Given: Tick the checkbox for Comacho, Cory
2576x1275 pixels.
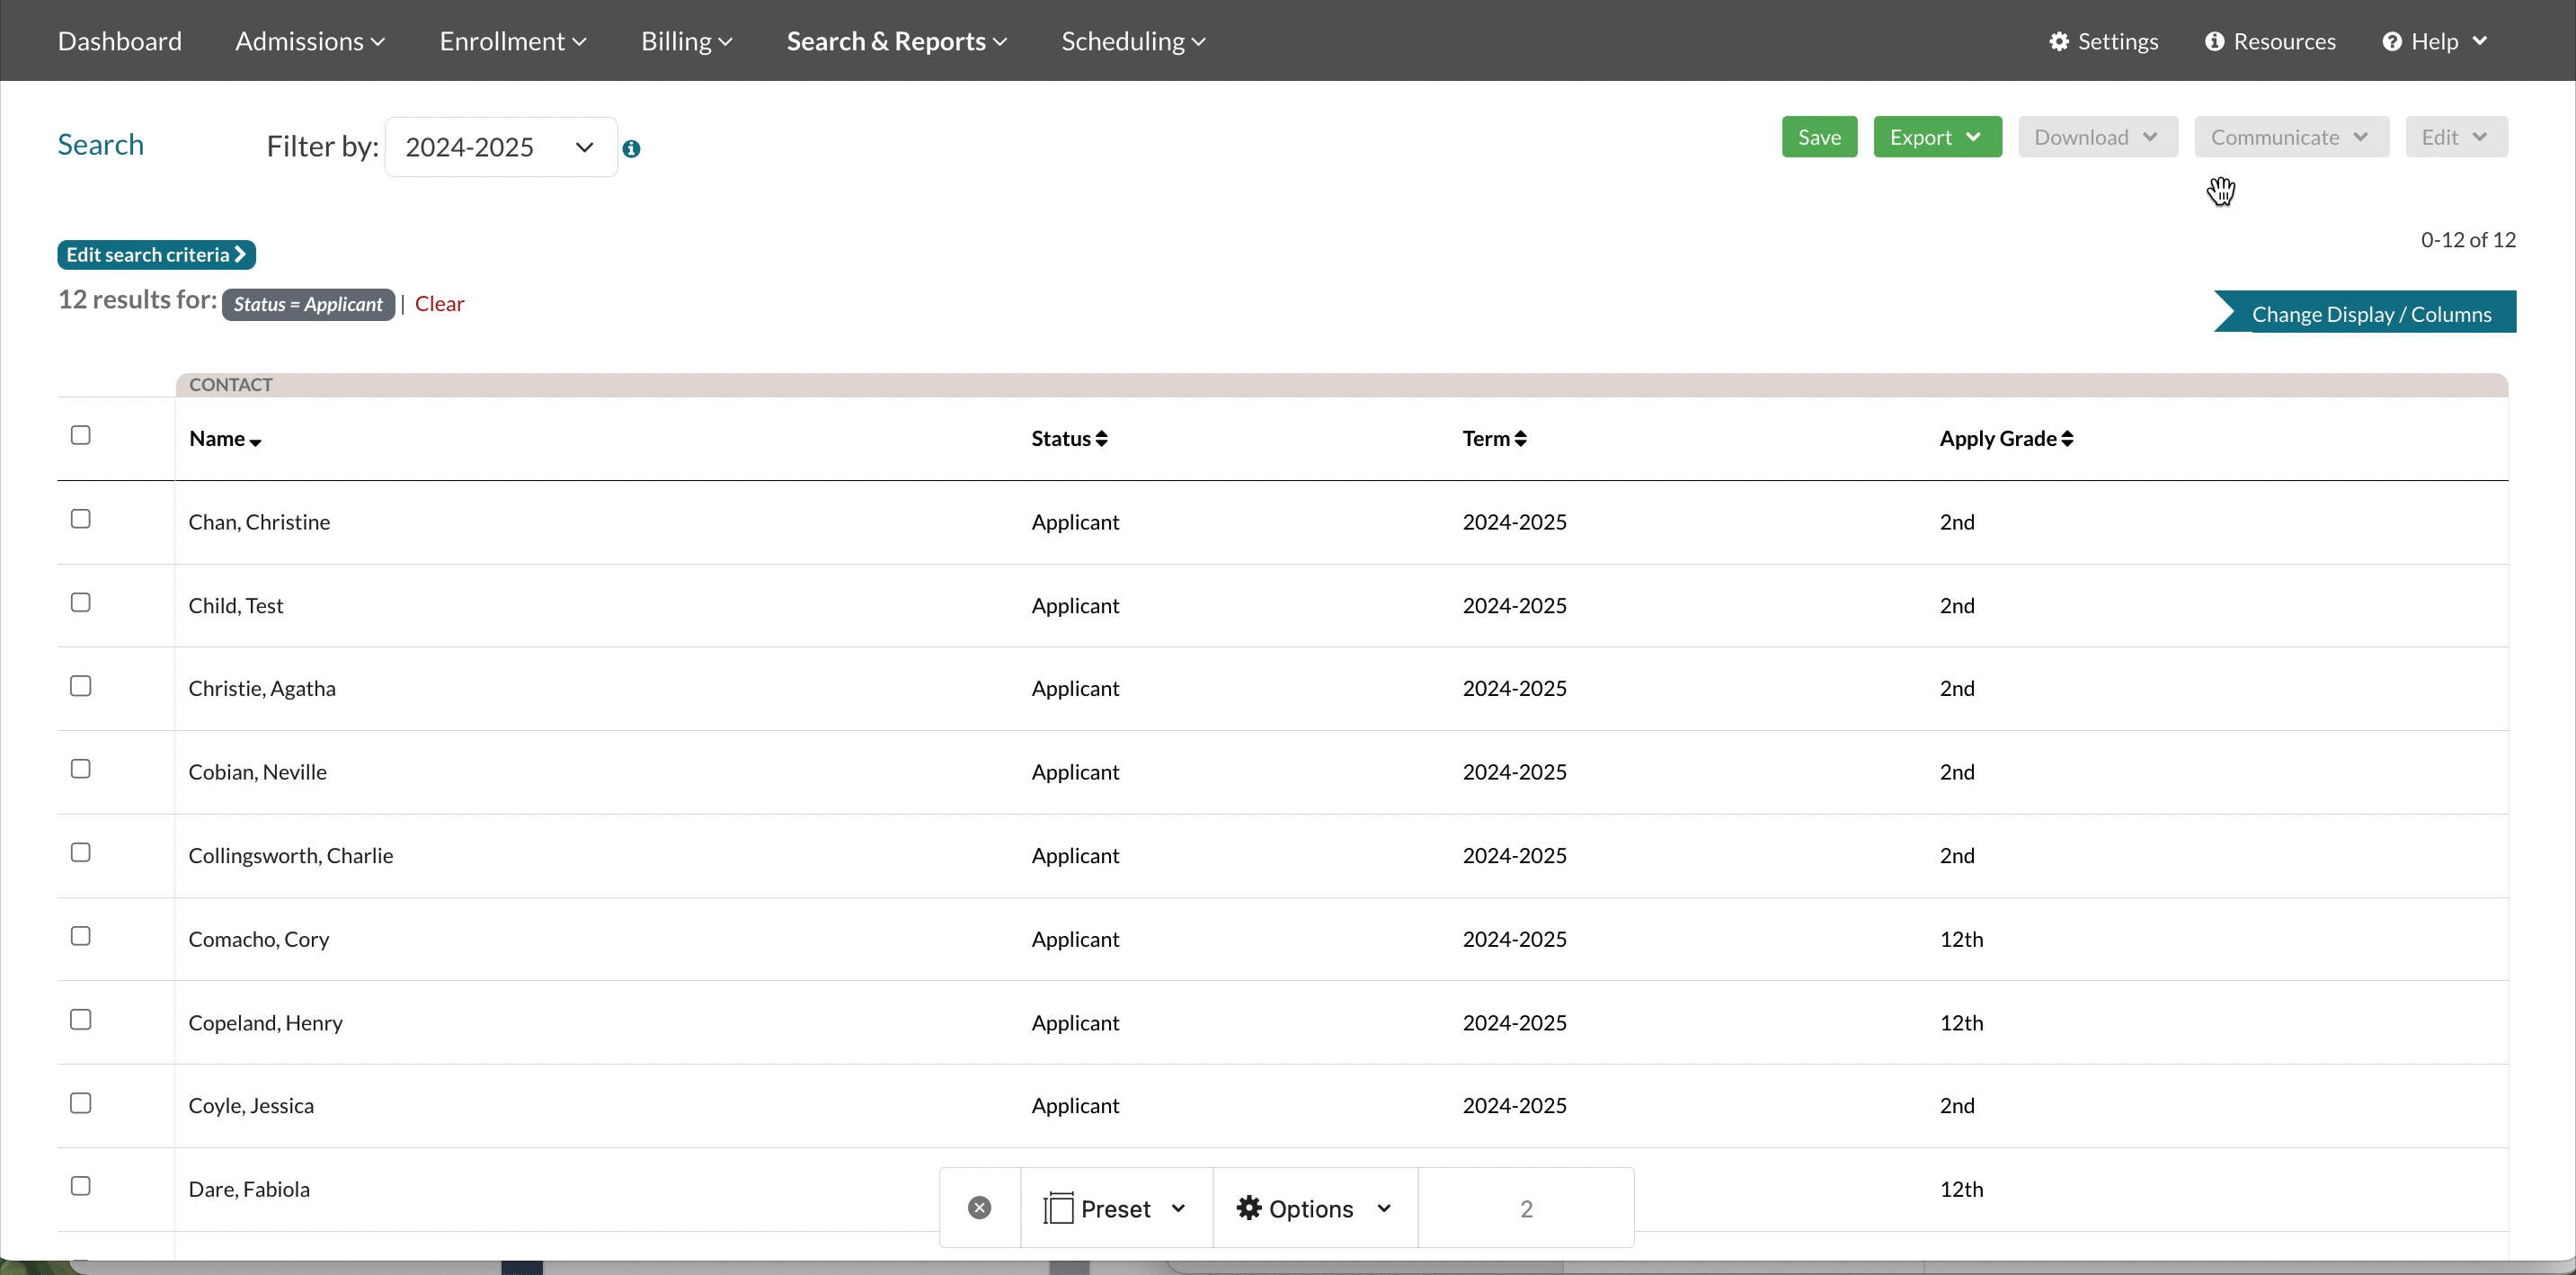Looking at the screenshot, I should [x=81, y=936].
